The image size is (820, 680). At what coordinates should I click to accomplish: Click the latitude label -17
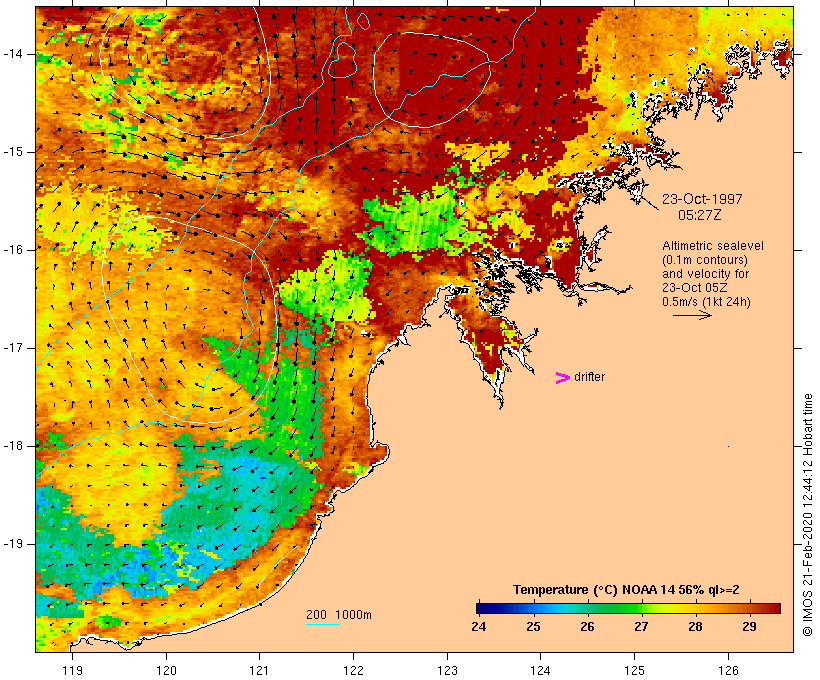pyautogui.click(x=13, y=348)
